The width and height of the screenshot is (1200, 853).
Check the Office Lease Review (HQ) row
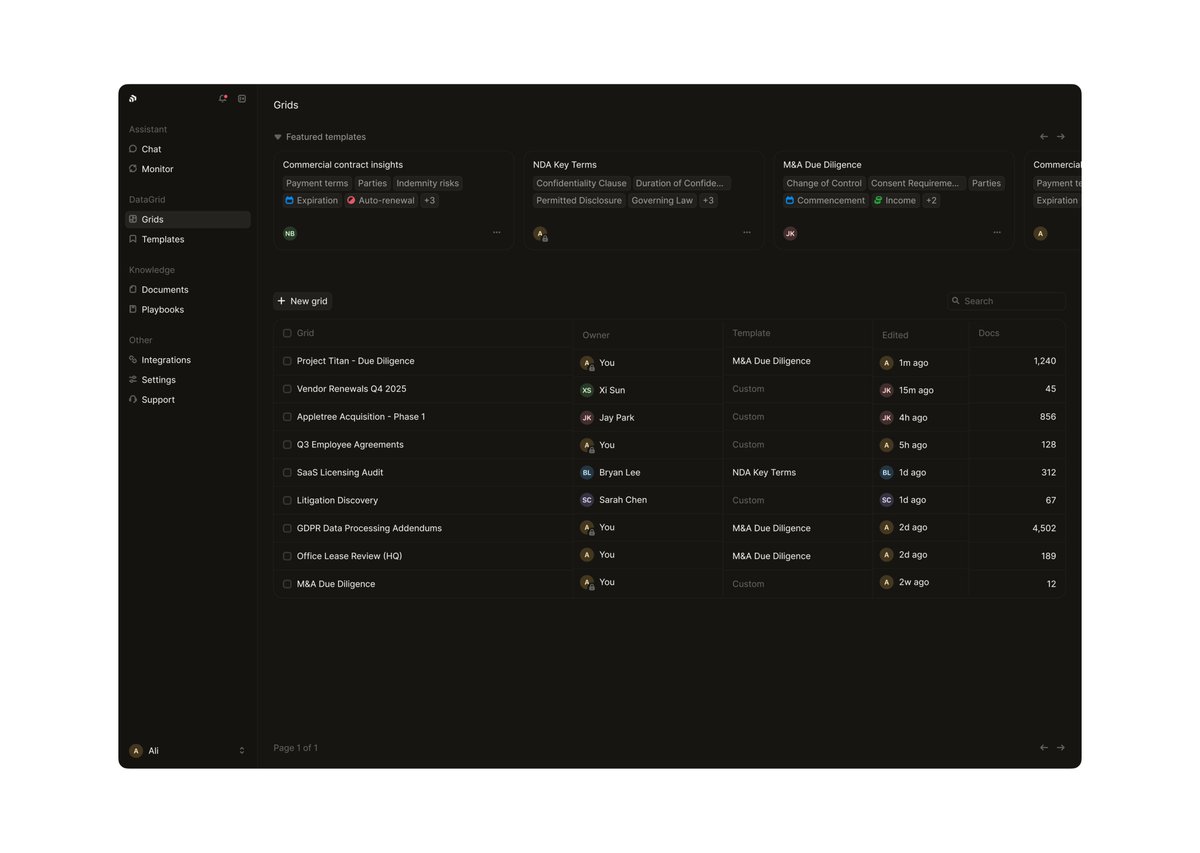click(x=287, y=556)
